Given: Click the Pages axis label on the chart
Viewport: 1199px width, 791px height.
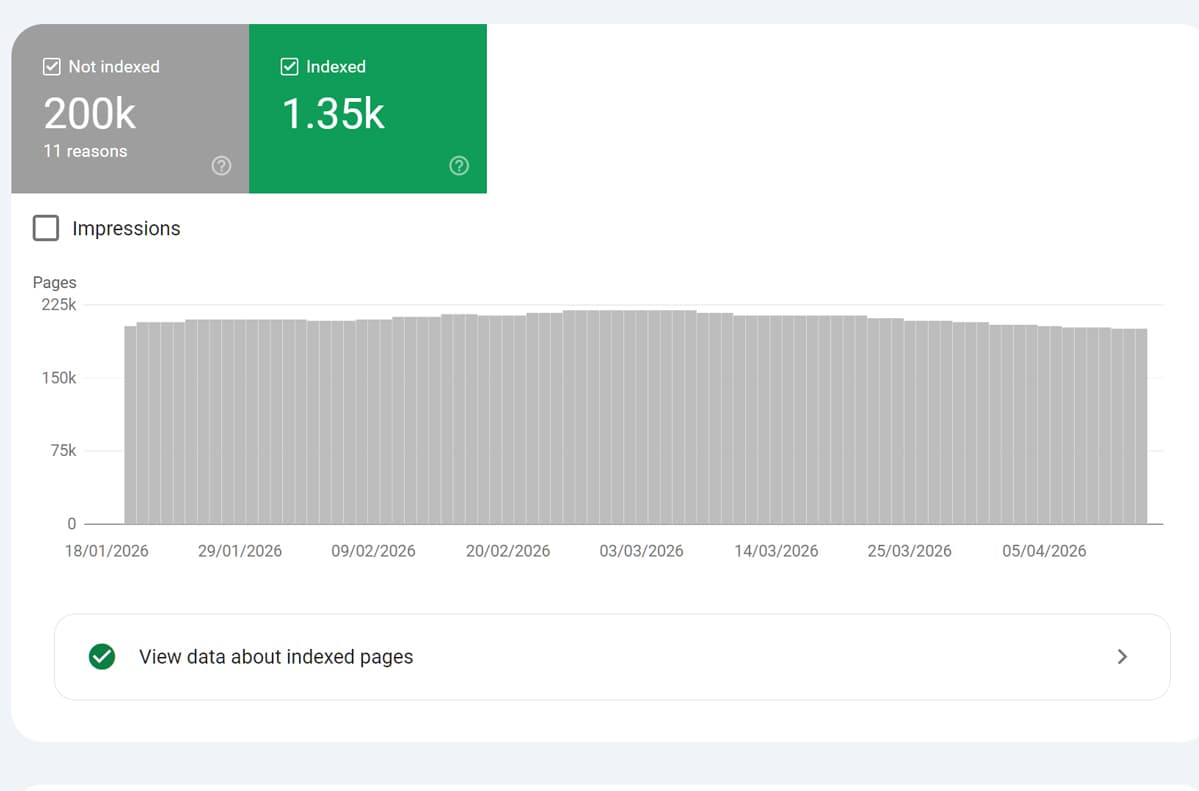Looking at the screenshot, I should pos(54,282).
